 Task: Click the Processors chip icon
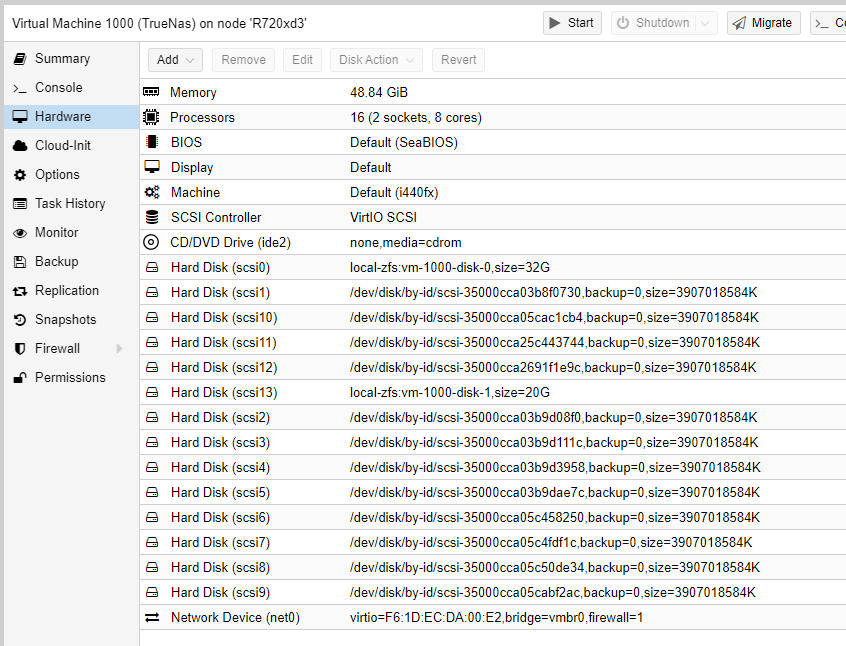151,117
